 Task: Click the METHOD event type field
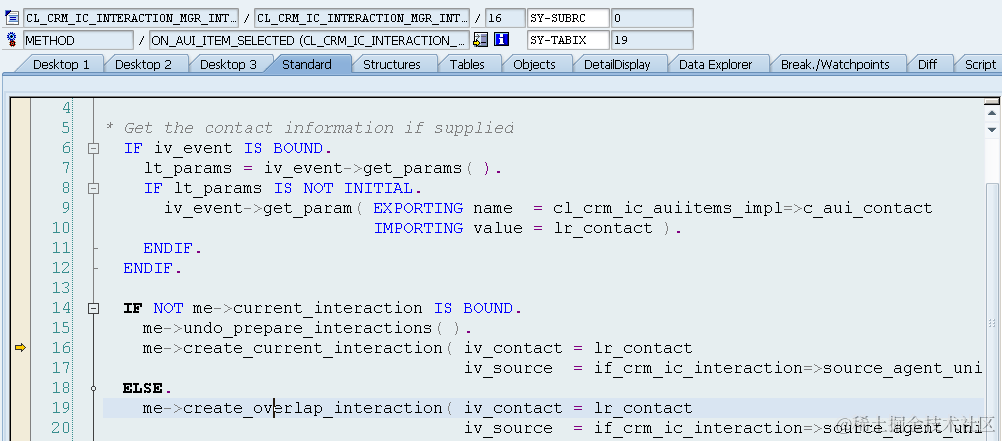[79, 40]
